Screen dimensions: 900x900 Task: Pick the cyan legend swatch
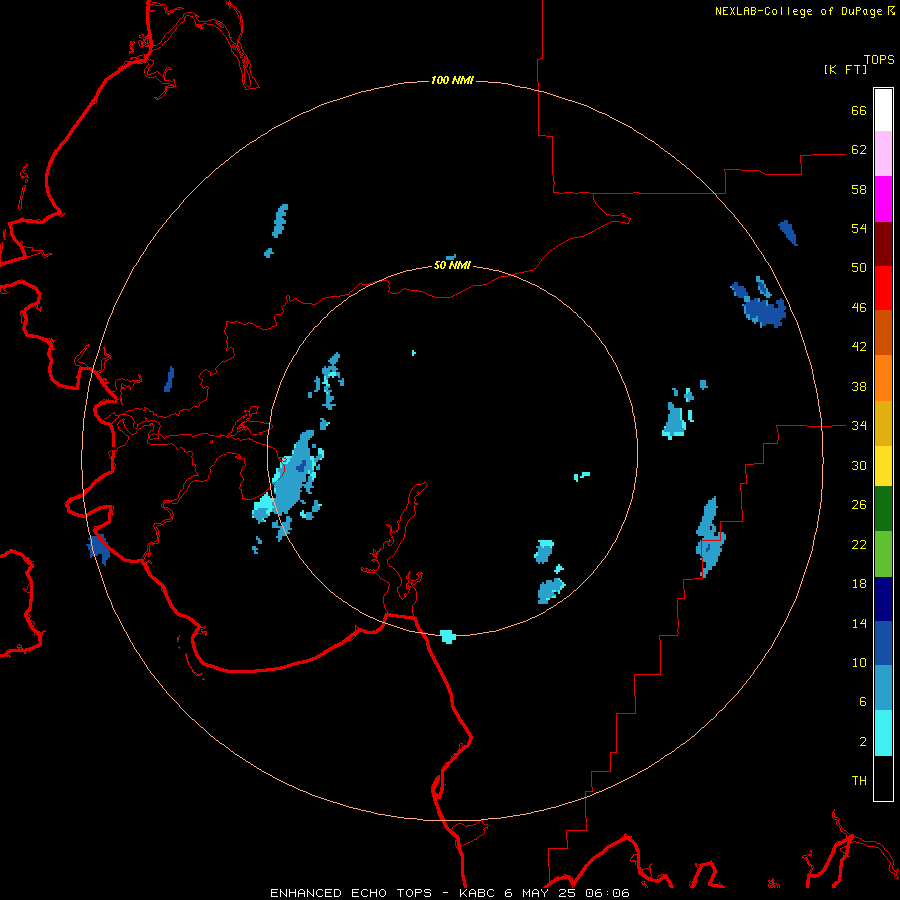883,733
